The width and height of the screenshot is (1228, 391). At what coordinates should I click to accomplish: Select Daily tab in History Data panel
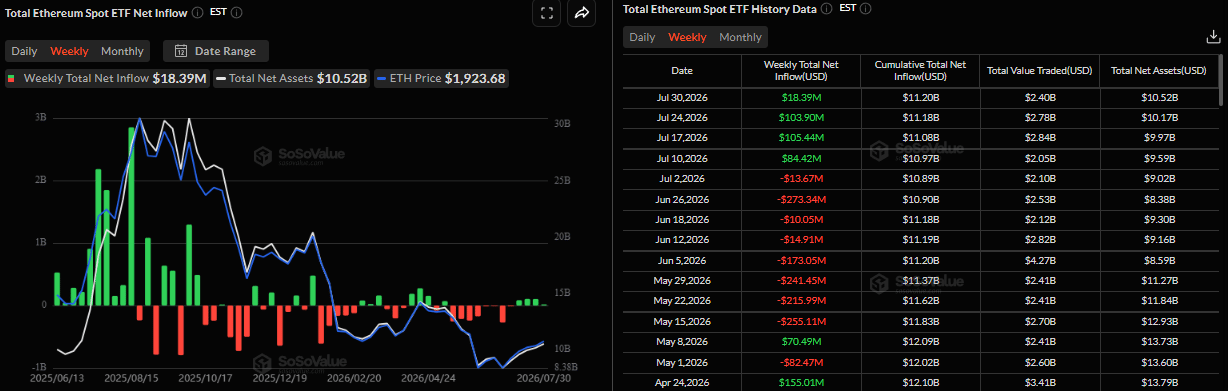click(642, 37)
